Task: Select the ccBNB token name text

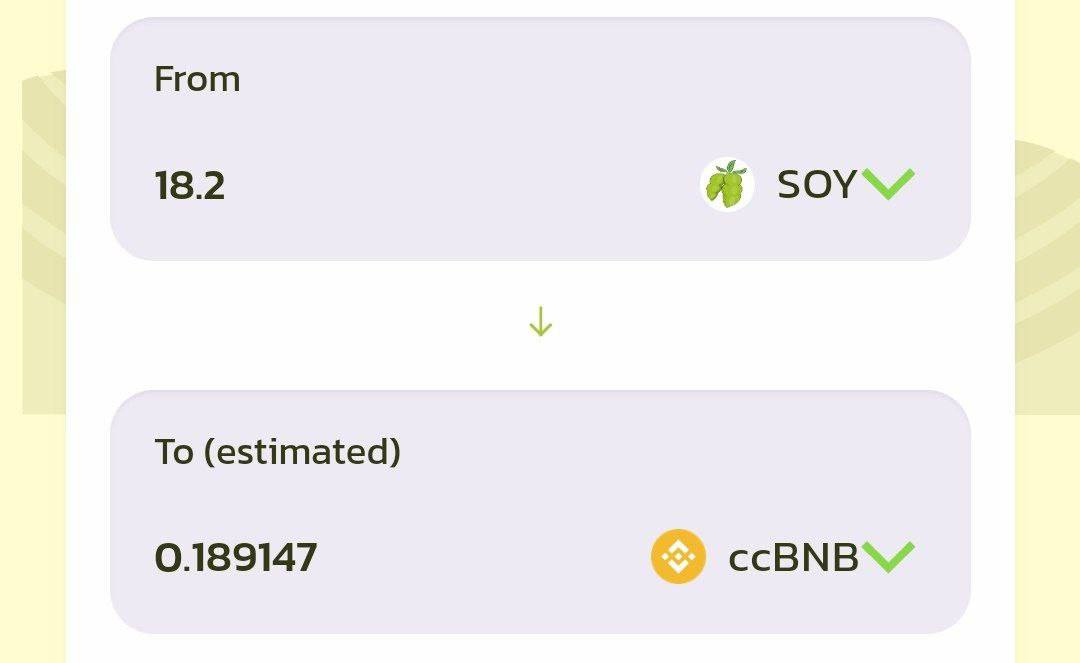Action: [793, 557]
